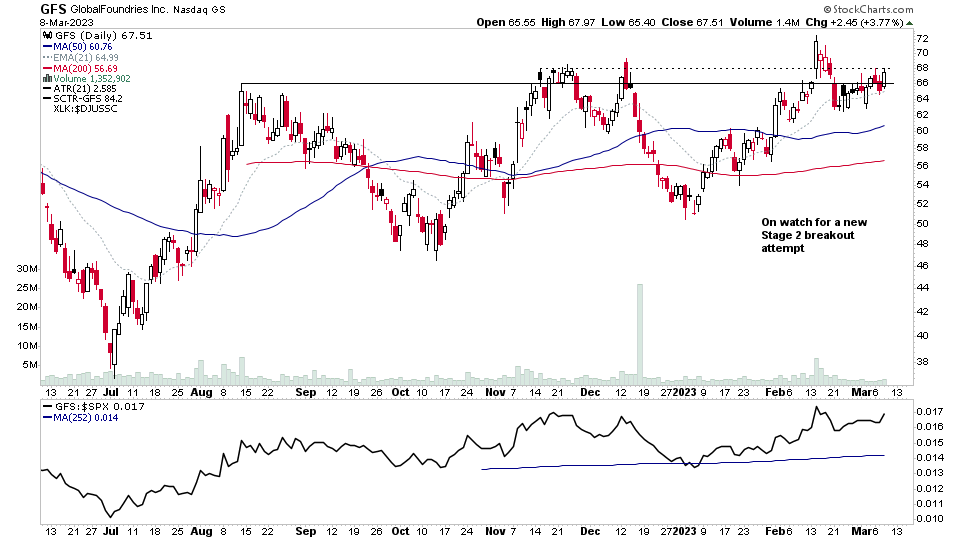Click the Jul label on main chart axis

click(111, 392)
